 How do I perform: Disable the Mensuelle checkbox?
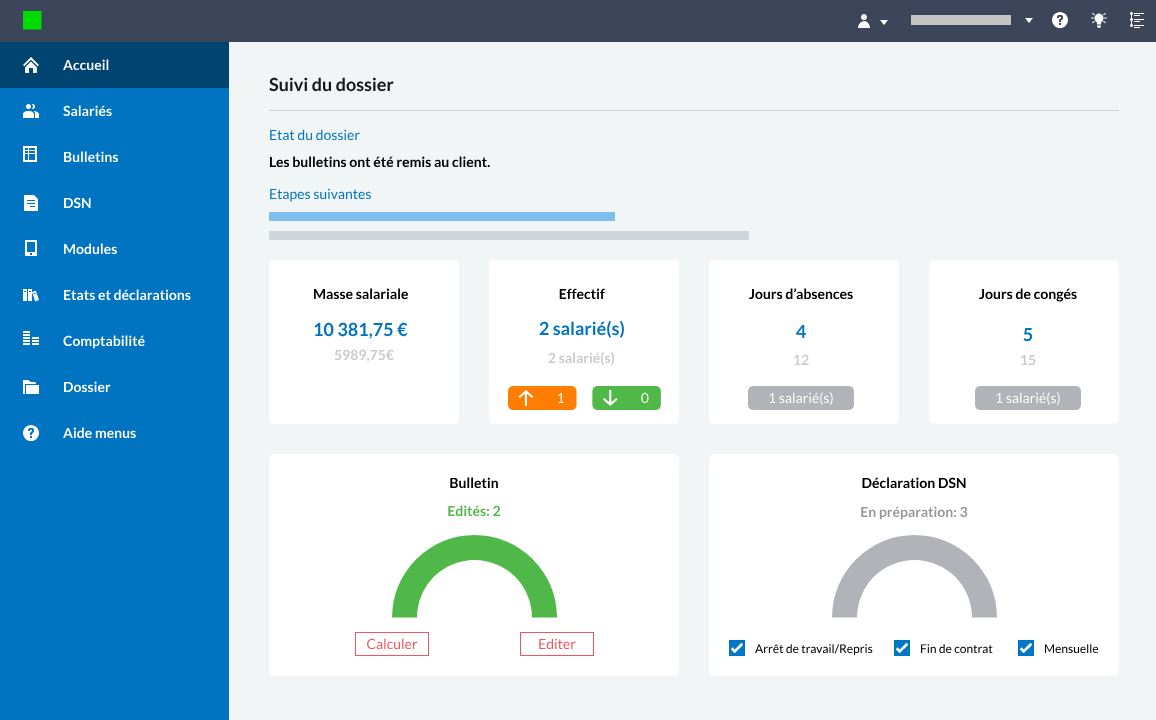(1025, 648)
